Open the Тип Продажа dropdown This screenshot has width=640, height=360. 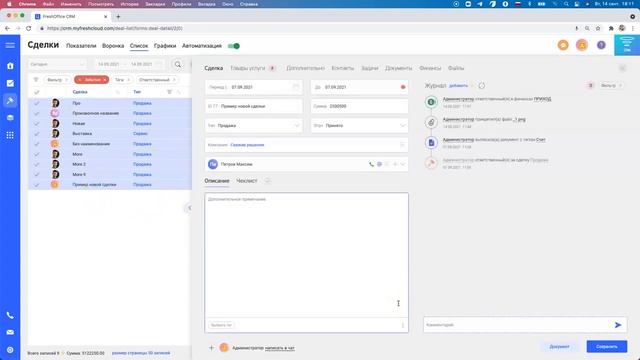tap(253, 126)
